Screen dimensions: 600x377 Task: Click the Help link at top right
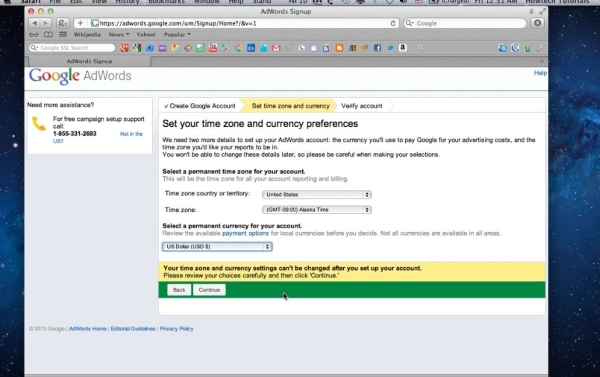540,73
